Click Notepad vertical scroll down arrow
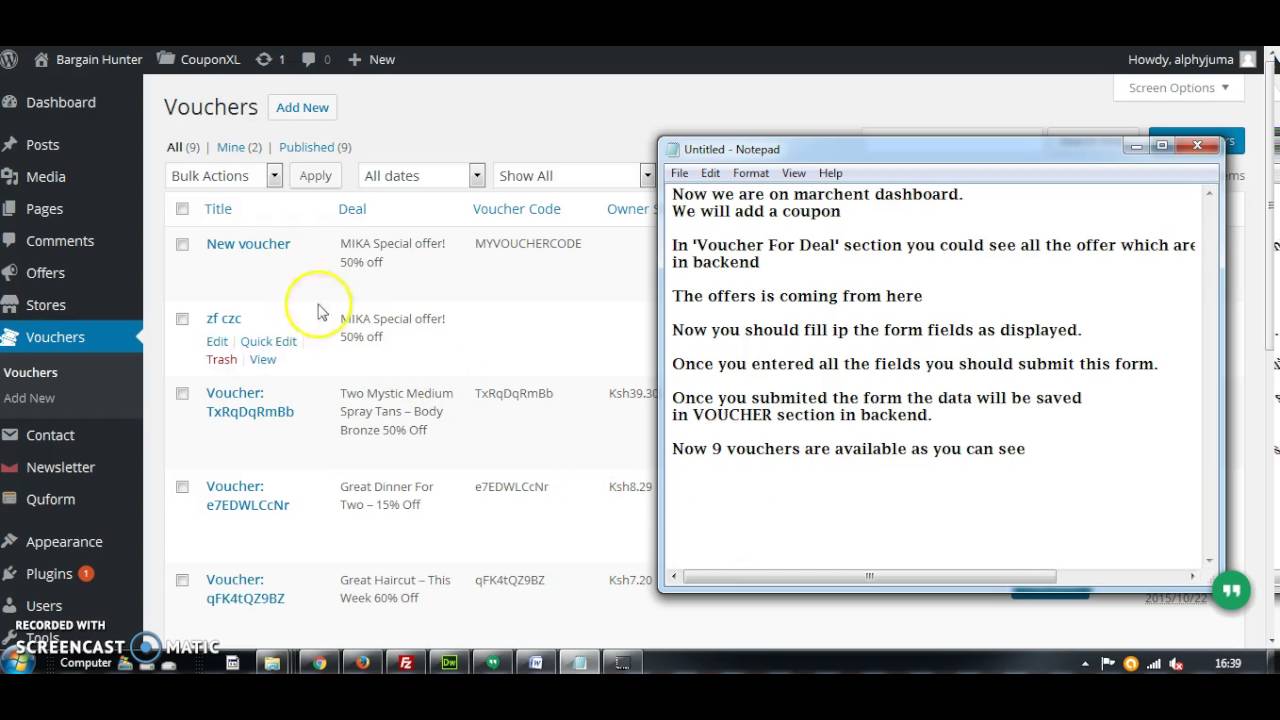1280x720 pixels. point(1209,561)
